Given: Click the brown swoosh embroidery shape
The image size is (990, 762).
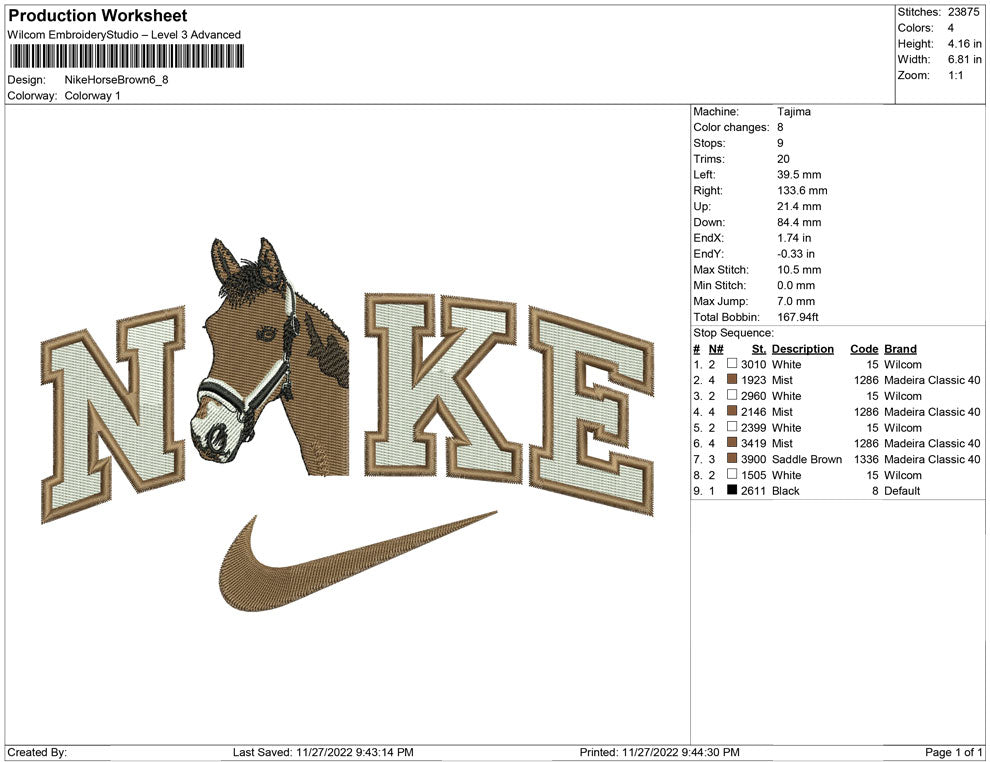Looking at the screenshot, I should [357, 561].
